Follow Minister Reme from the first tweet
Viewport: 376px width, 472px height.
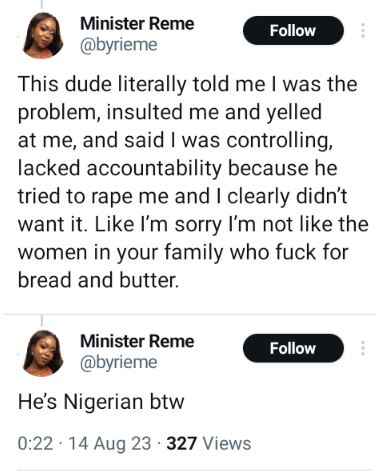coord(293,30)
